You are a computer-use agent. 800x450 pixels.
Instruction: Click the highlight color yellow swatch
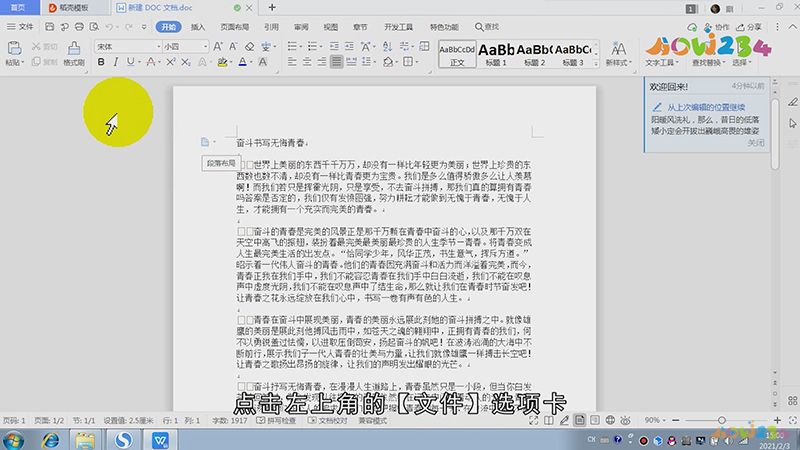coord(222,62)
